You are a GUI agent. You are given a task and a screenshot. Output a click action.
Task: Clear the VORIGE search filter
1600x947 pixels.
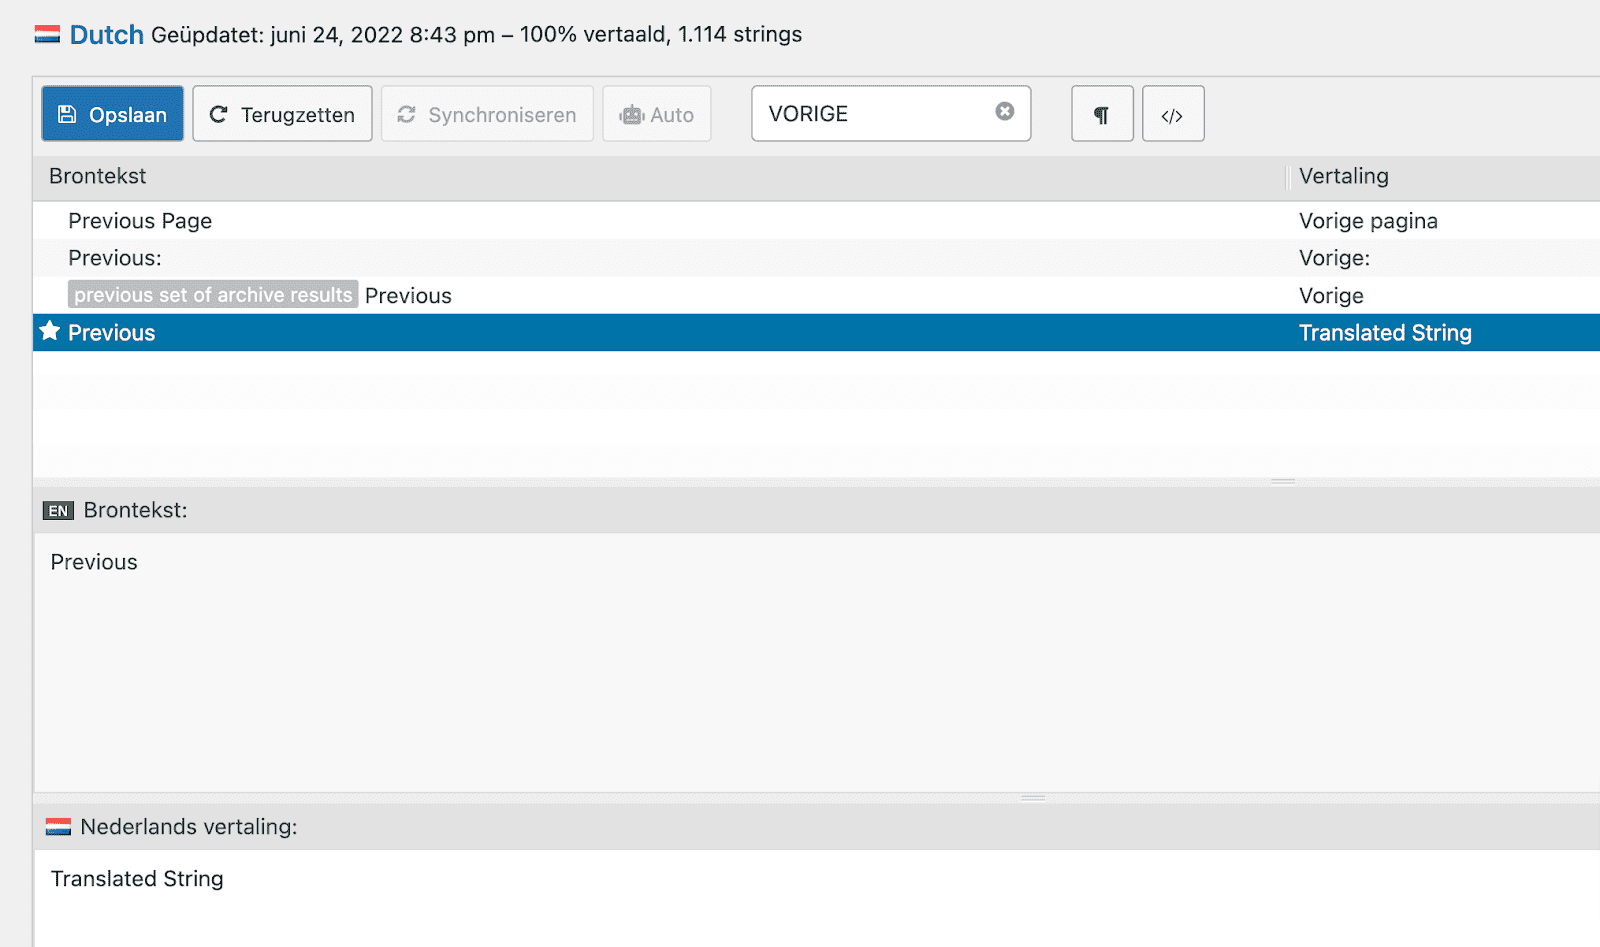click(1005, 112)
